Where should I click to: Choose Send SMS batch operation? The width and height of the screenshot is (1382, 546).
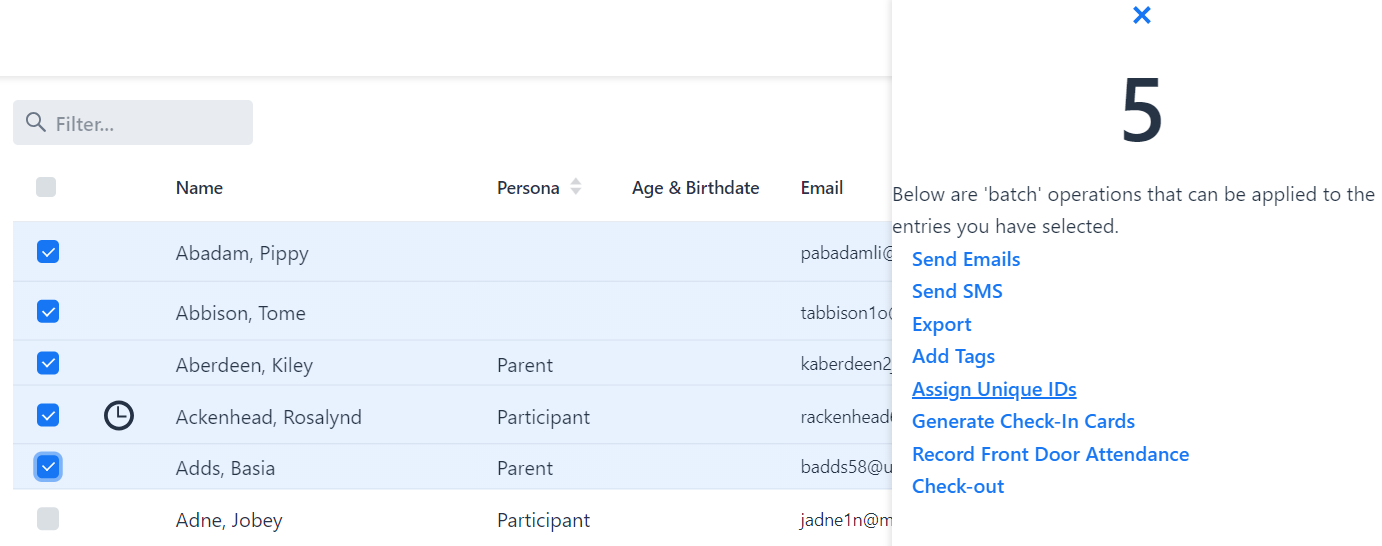(x=956, y=291)
